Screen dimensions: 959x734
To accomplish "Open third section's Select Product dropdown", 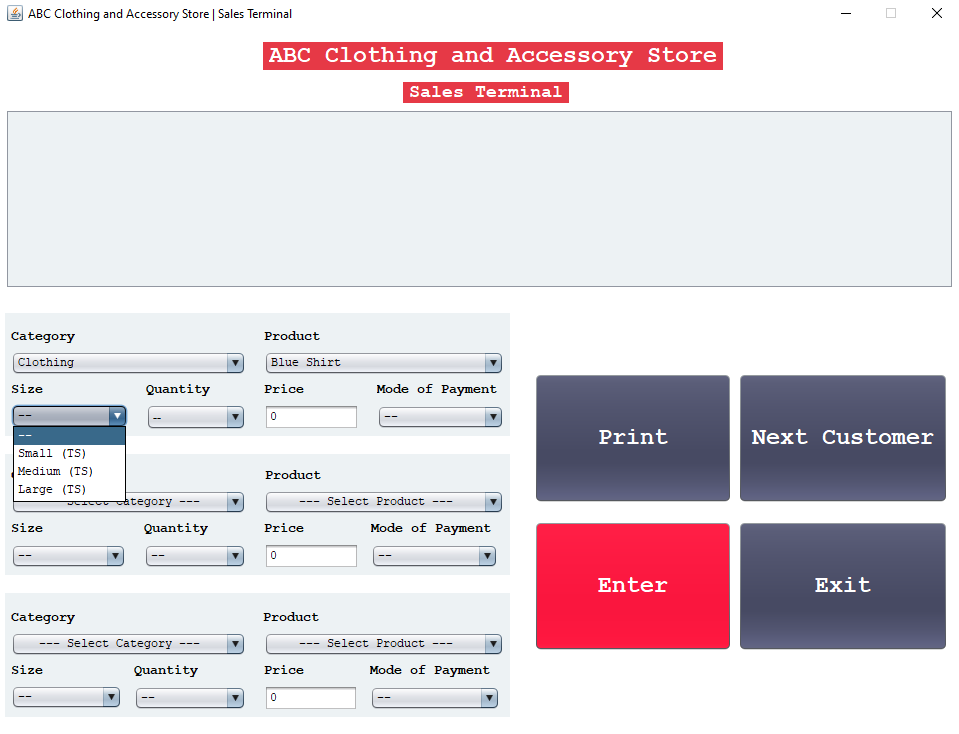I will pyautogui.click(x=383, y=643).
